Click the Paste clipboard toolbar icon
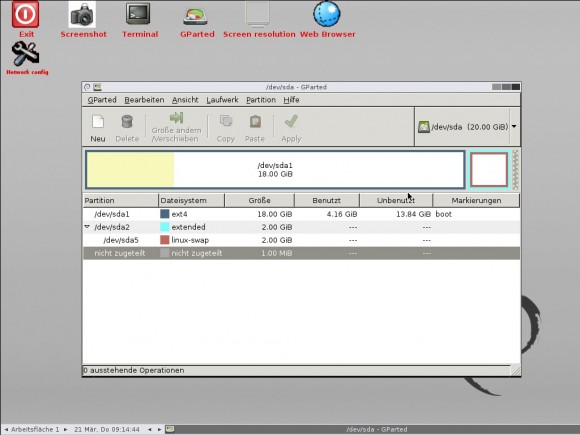580x435 pixels. (255, 121)
